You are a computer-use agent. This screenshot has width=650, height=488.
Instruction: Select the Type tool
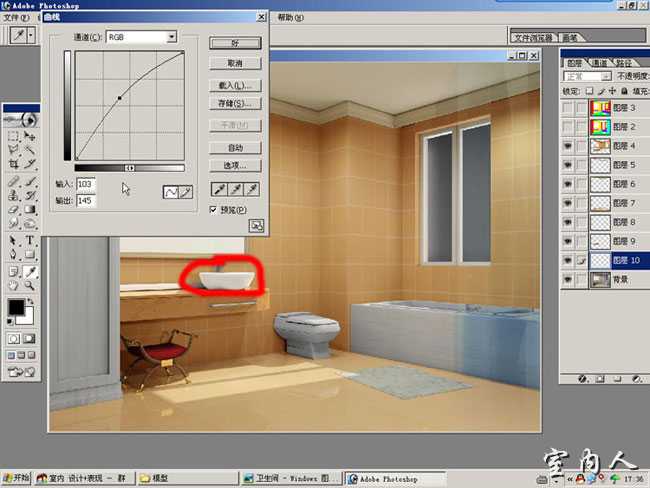point(29,240)
